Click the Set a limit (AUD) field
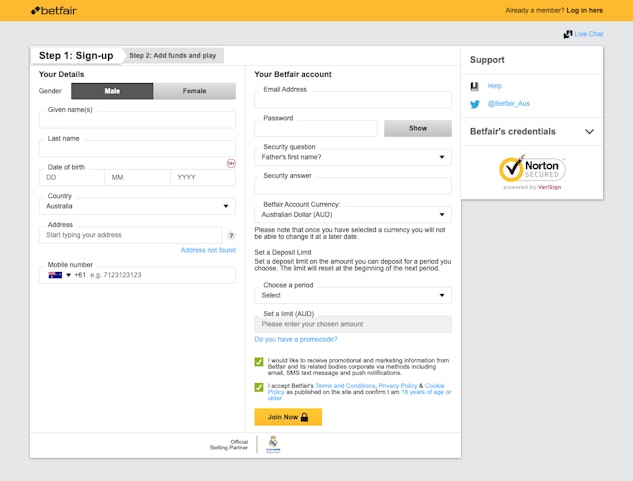 click(353, 324)
